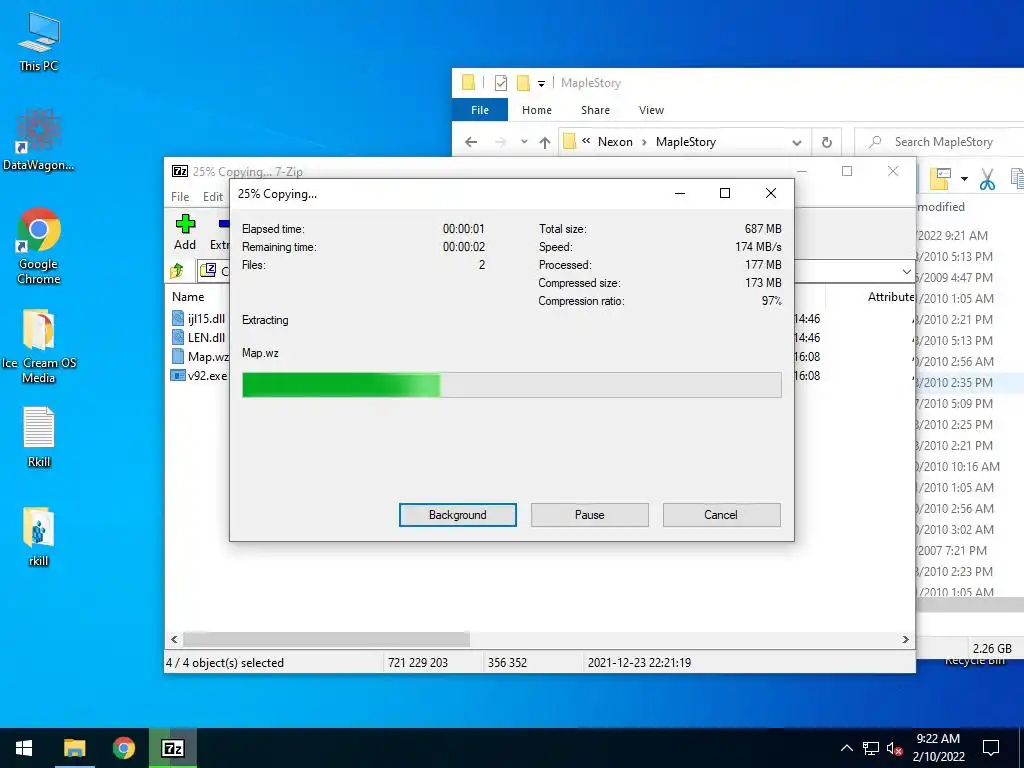The image size is (1024, 768).
Task: Click the Explorer Cut scissors icon
Action: 987,178
